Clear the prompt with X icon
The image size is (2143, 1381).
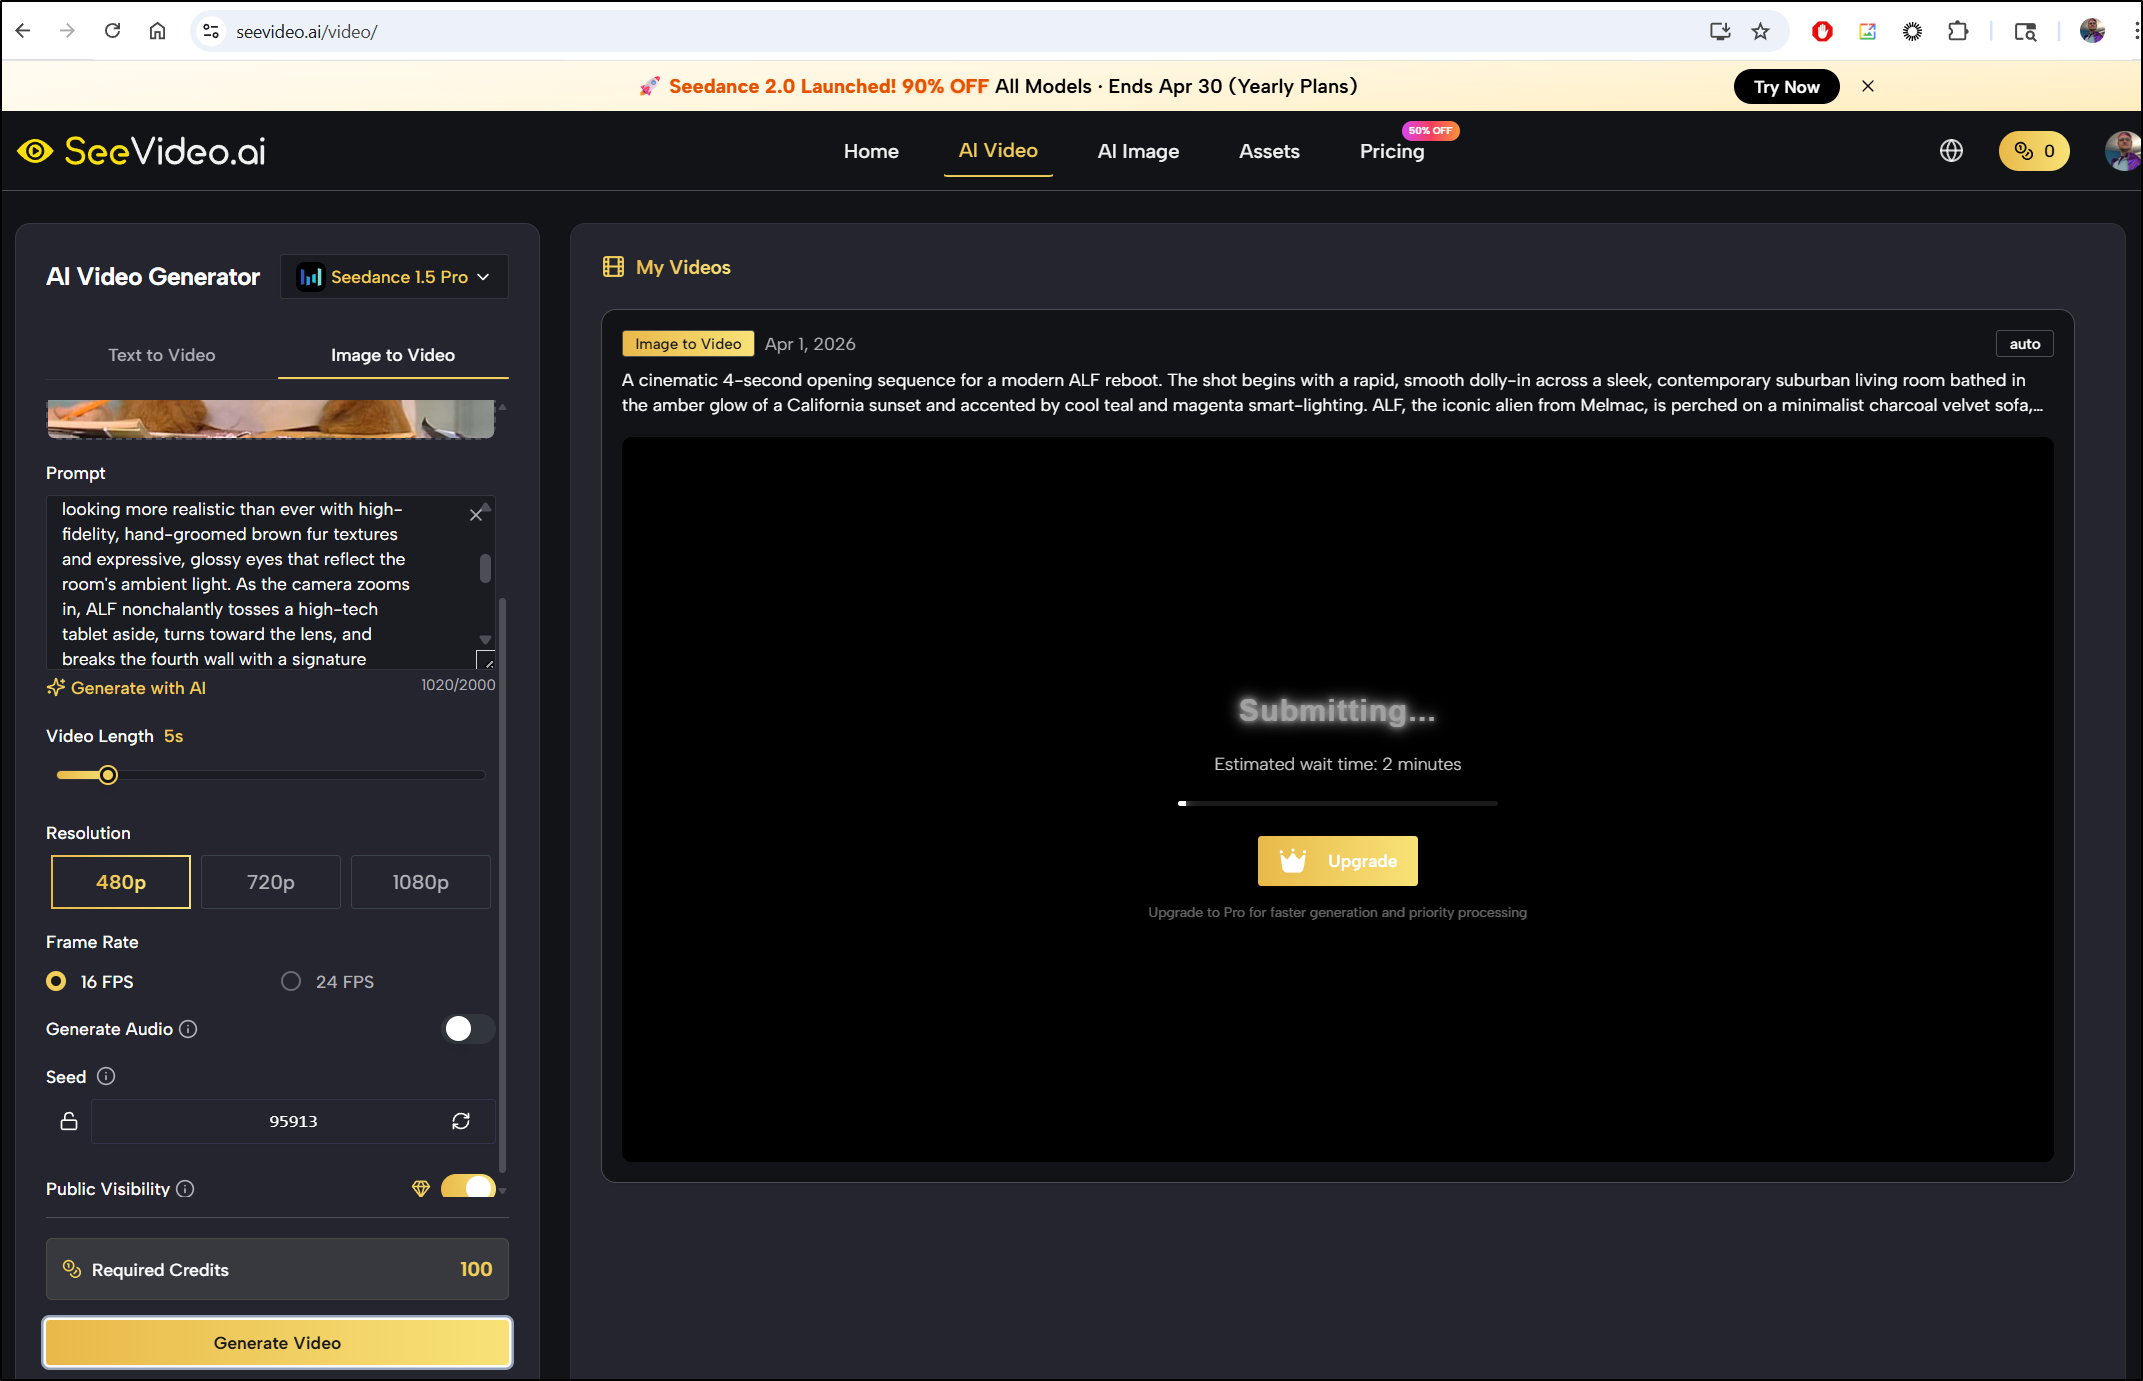click(476, 515)
